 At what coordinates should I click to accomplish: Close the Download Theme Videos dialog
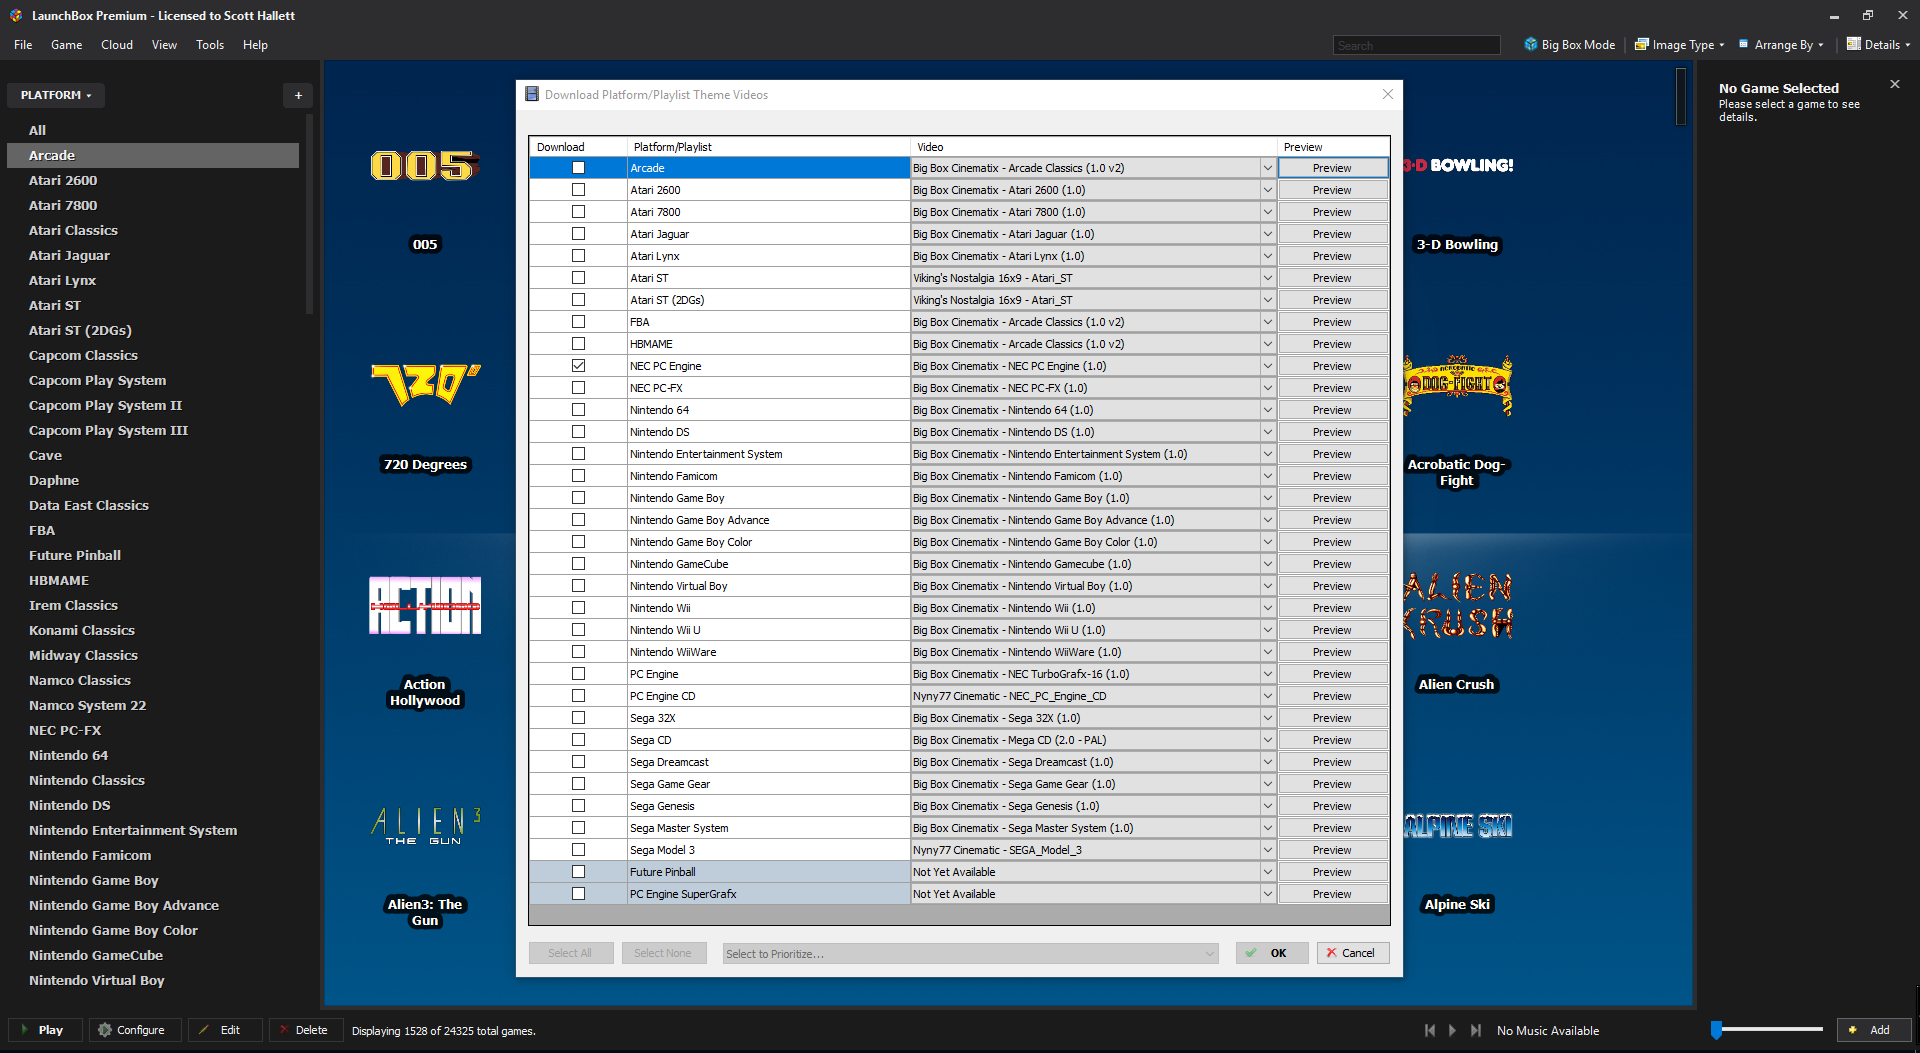pos(1387,94)
